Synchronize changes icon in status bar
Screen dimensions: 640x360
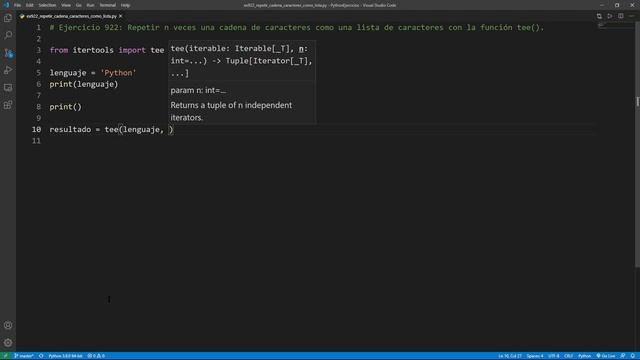coord(41,356)
